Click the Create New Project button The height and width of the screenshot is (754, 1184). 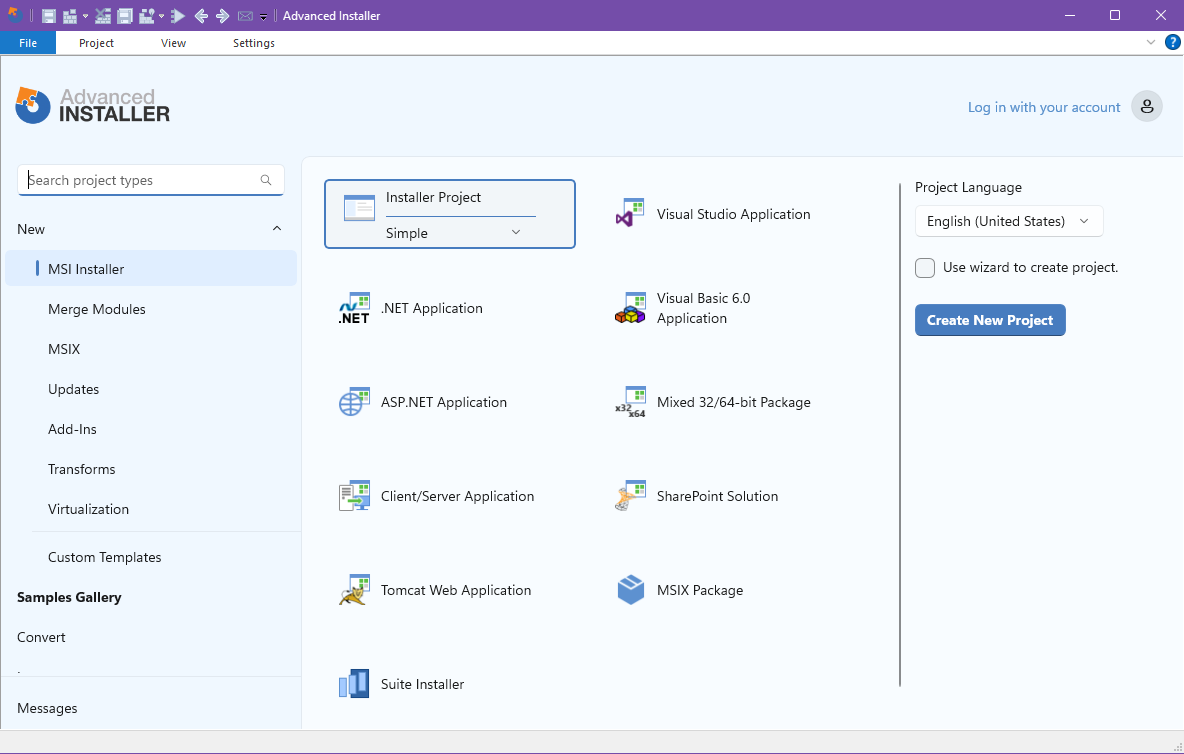(990, 320)
